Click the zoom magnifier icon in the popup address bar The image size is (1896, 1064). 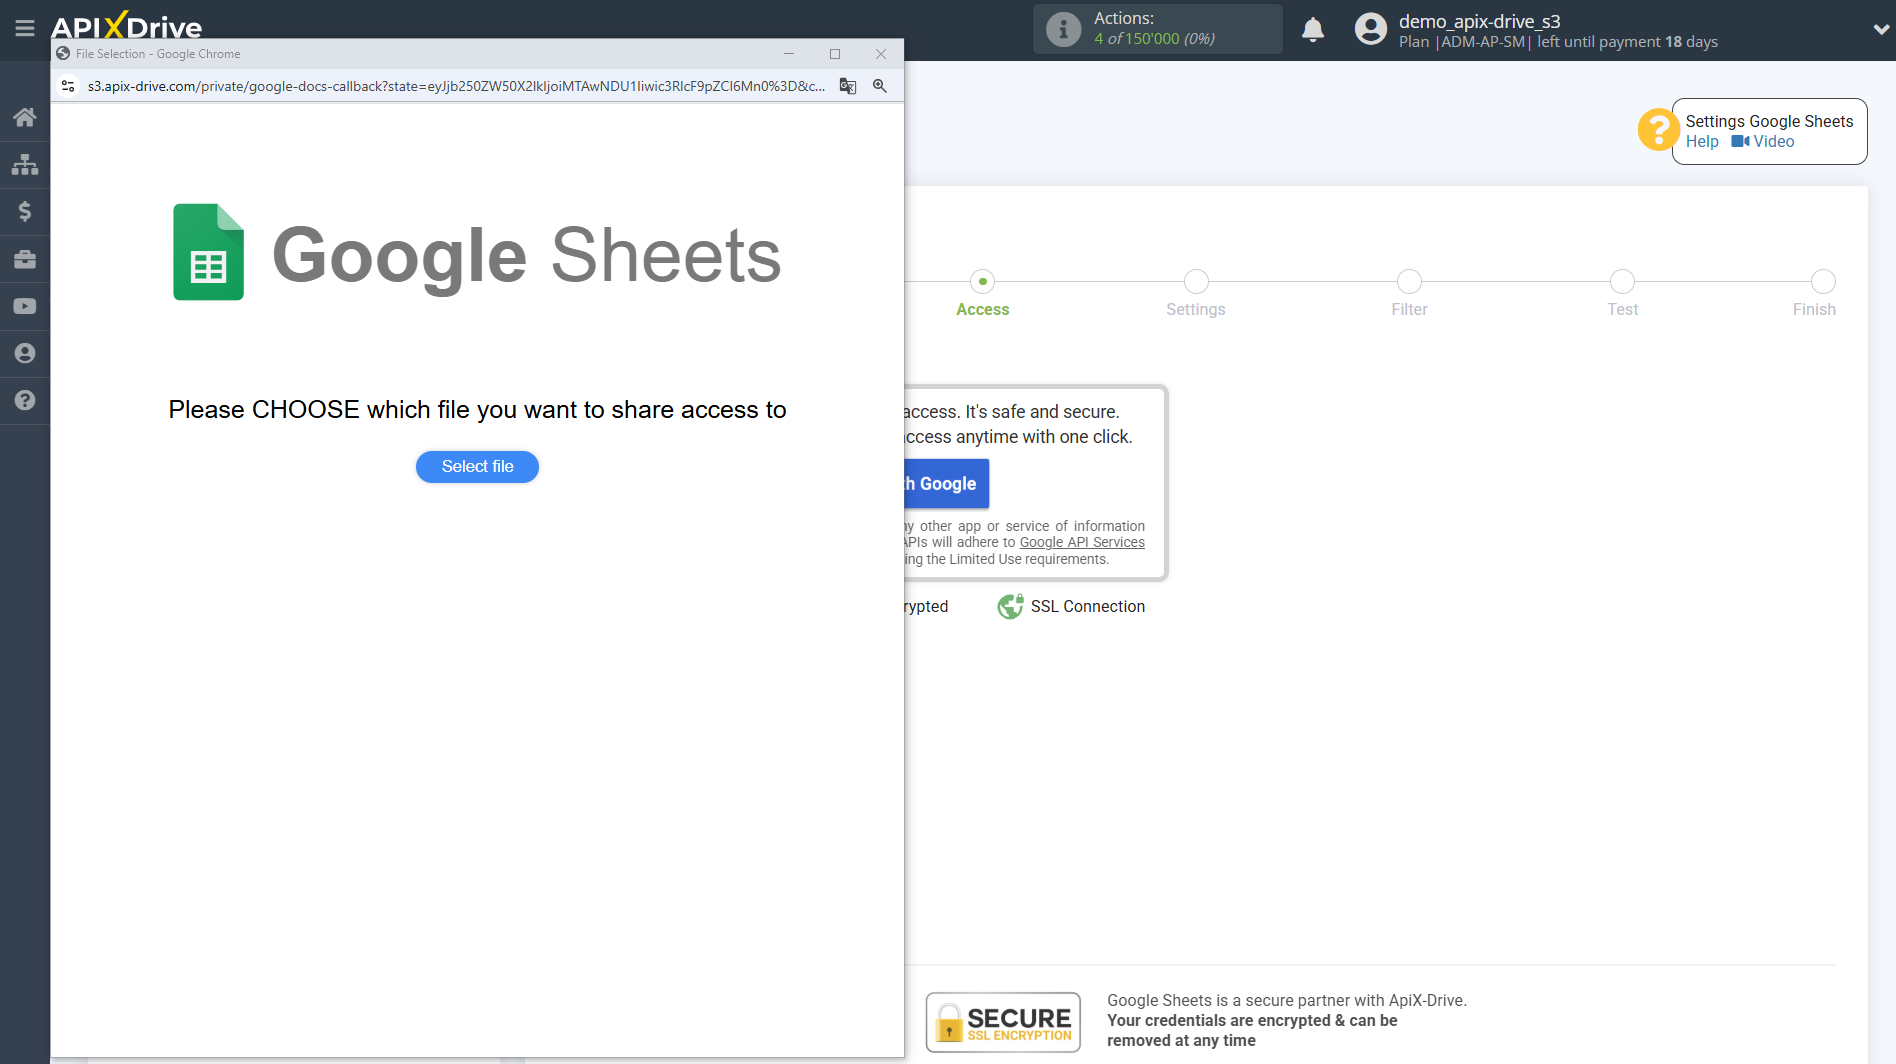point(880,86)
